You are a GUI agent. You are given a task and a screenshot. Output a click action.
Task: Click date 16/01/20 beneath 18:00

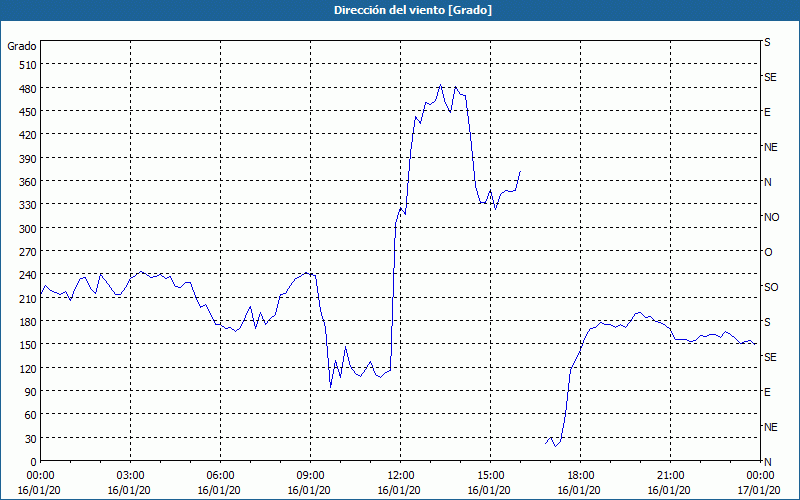579,490
